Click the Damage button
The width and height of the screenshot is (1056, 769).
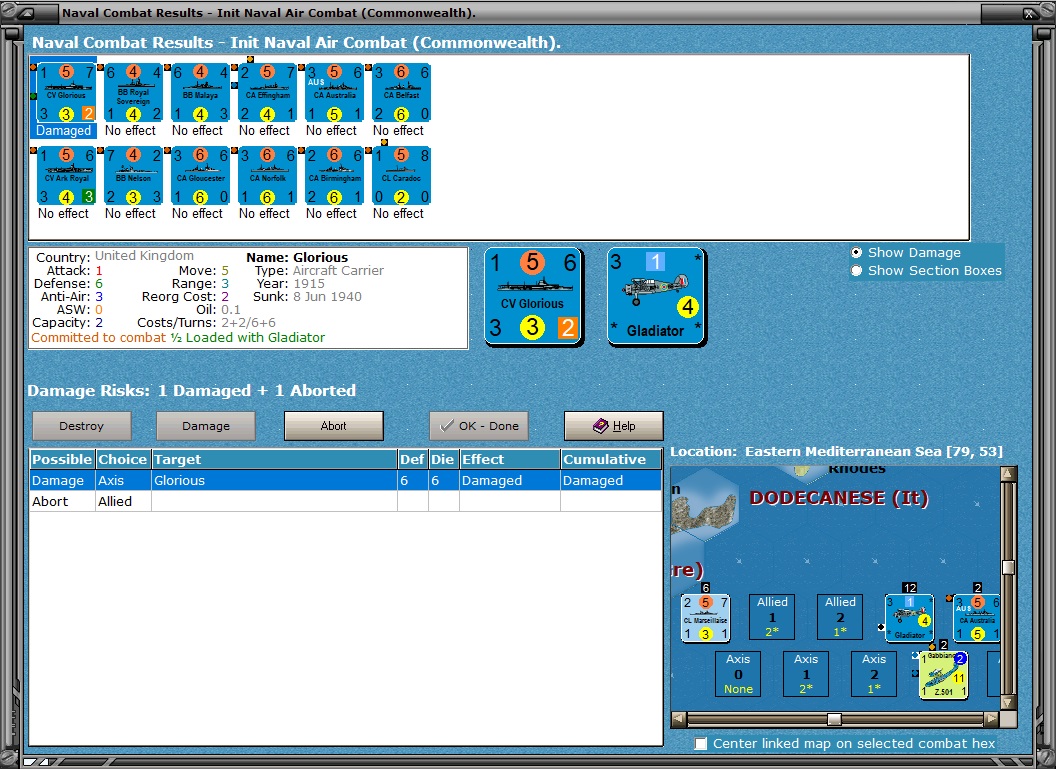[206, 426]
